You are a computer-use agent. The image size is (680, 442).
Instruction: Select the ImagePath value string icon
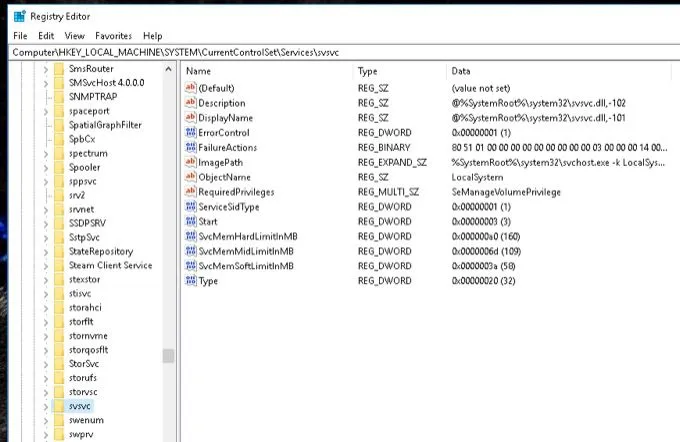(x=190, y=162)
